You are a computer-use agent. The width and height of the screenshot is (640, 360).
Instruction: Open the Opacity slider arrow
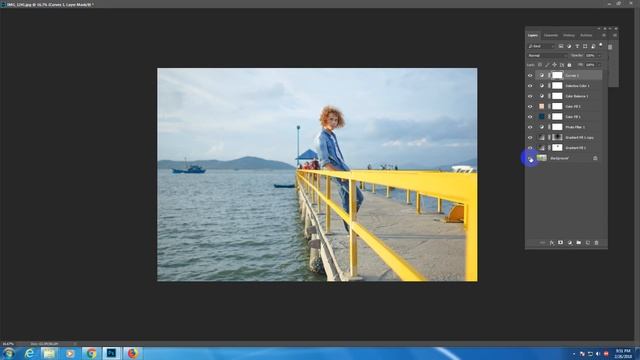point(600,56)
